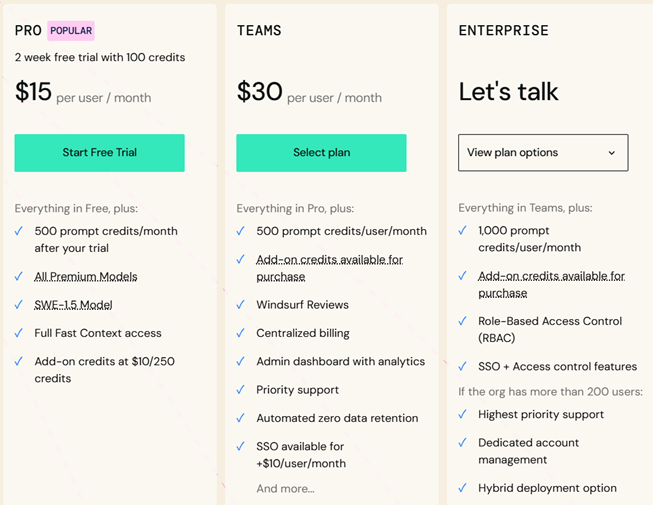Click And more... under Teams features
Image resolution: width=653 pixels, height=505 pixels.
tap(285, 489)
